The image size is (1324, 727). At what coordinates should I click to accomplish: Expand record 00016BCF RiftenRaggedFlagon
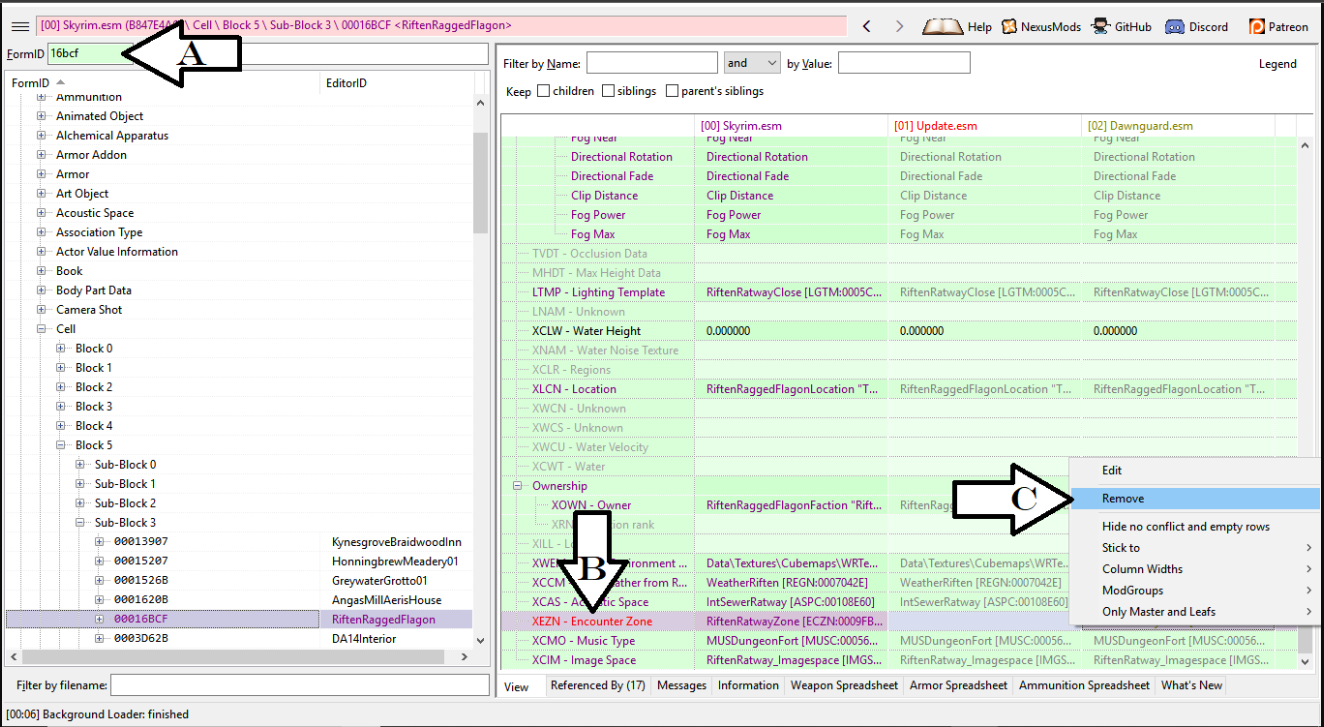(100, 620)
